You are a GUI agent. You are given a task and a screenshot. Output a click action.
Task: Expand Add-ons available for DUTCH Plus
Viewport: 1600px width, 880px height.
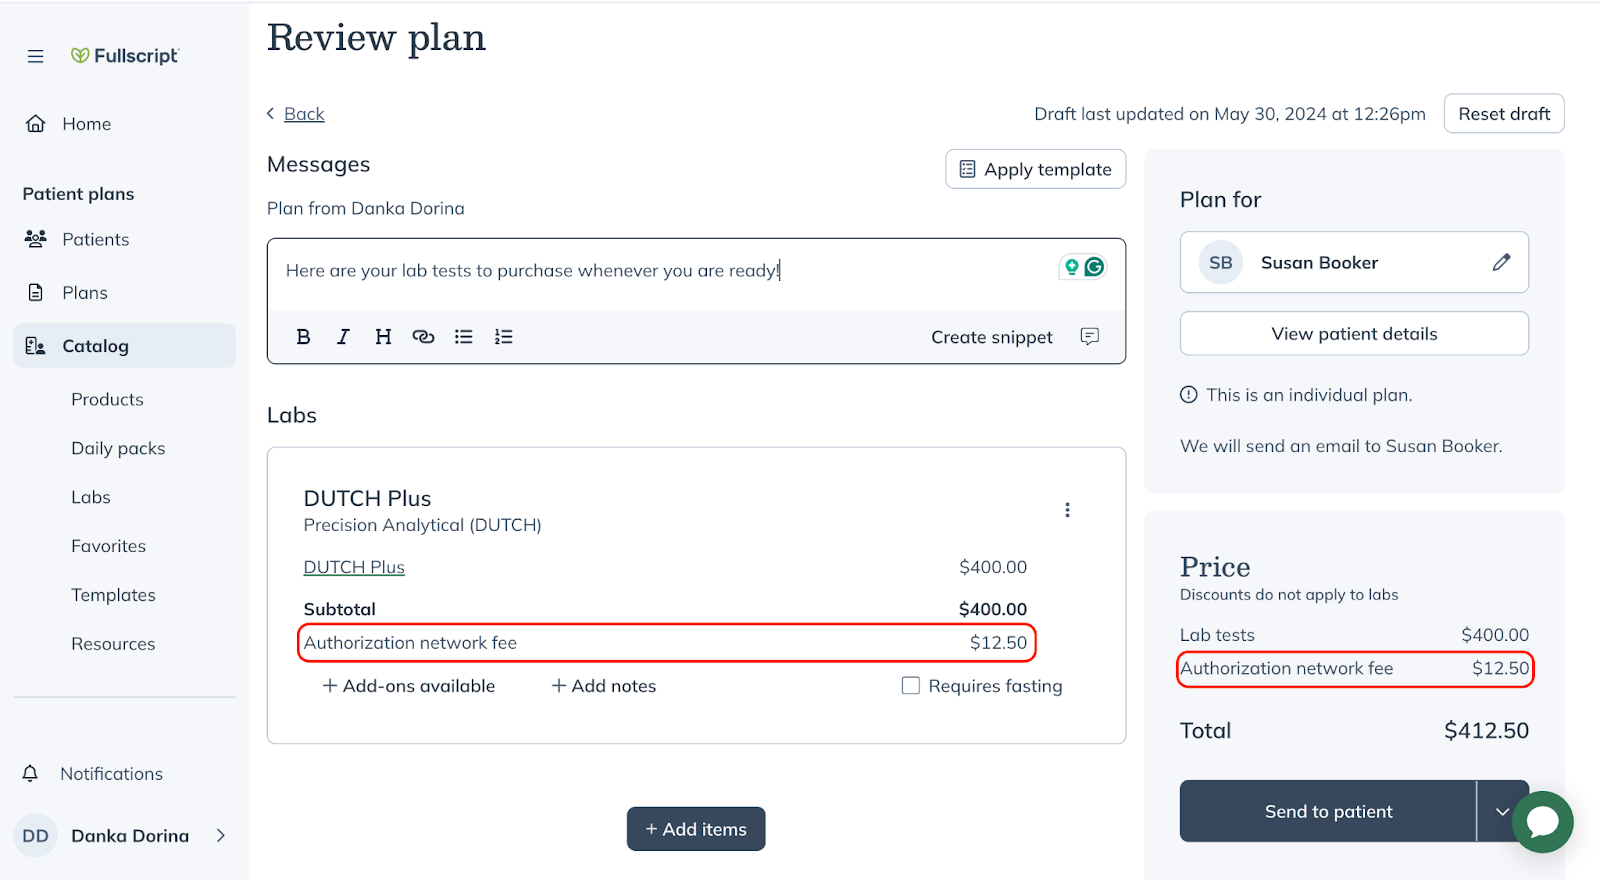[408, 686]
